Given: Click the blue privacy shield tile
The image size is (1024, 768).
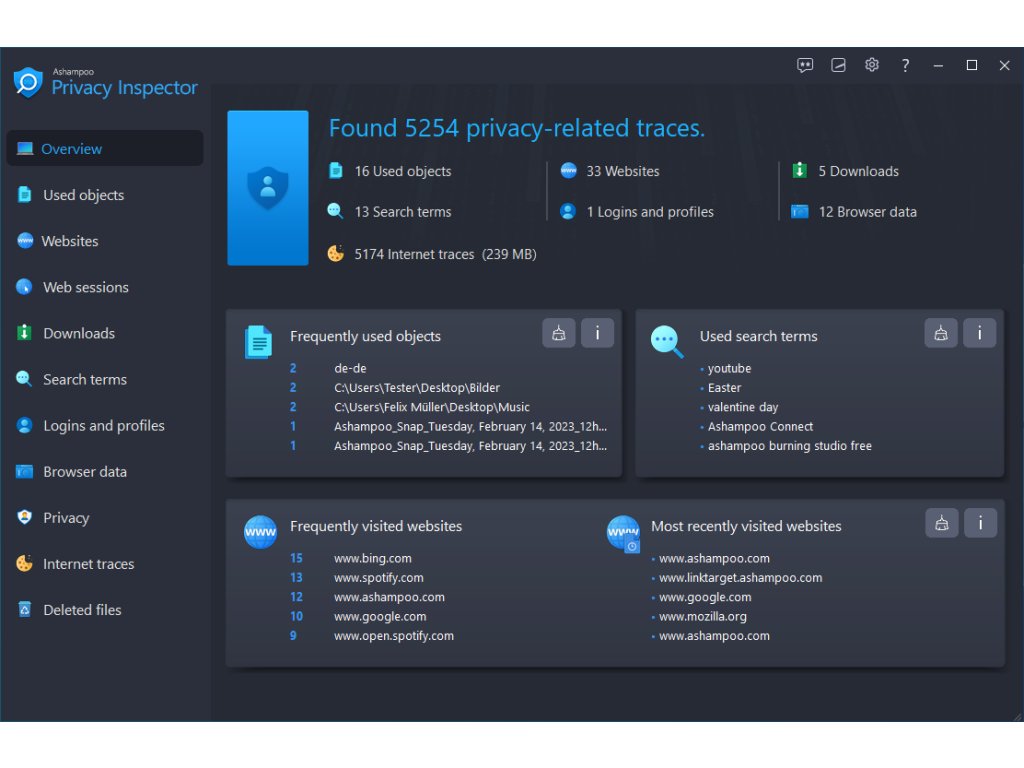Looking at the screenshot, I should pyautogui.click(x=268, y=188).
